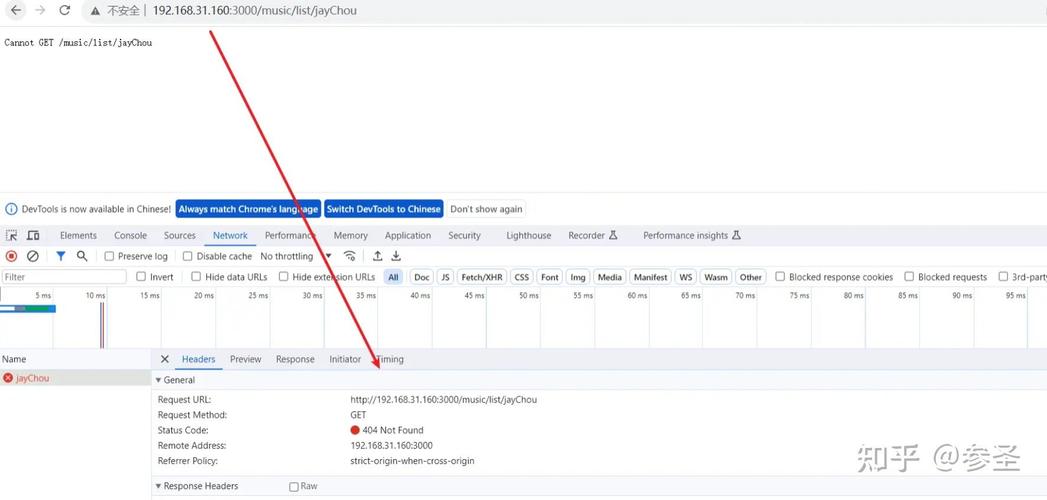1047x500 pixels.
Task: Click the network search magnifier icon
Action: click(x=82, y=256)
